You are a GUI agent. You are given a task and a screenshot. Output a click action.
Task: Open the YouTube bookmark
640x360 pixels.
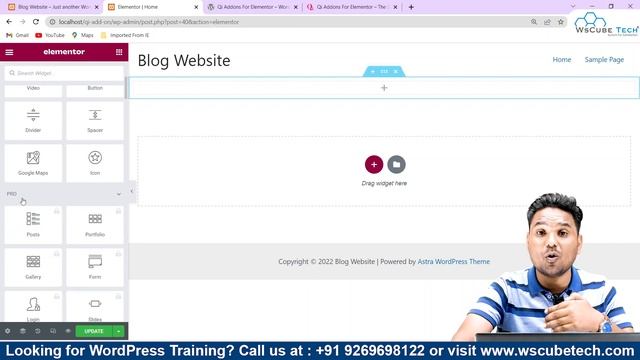(x=50, y=36)
